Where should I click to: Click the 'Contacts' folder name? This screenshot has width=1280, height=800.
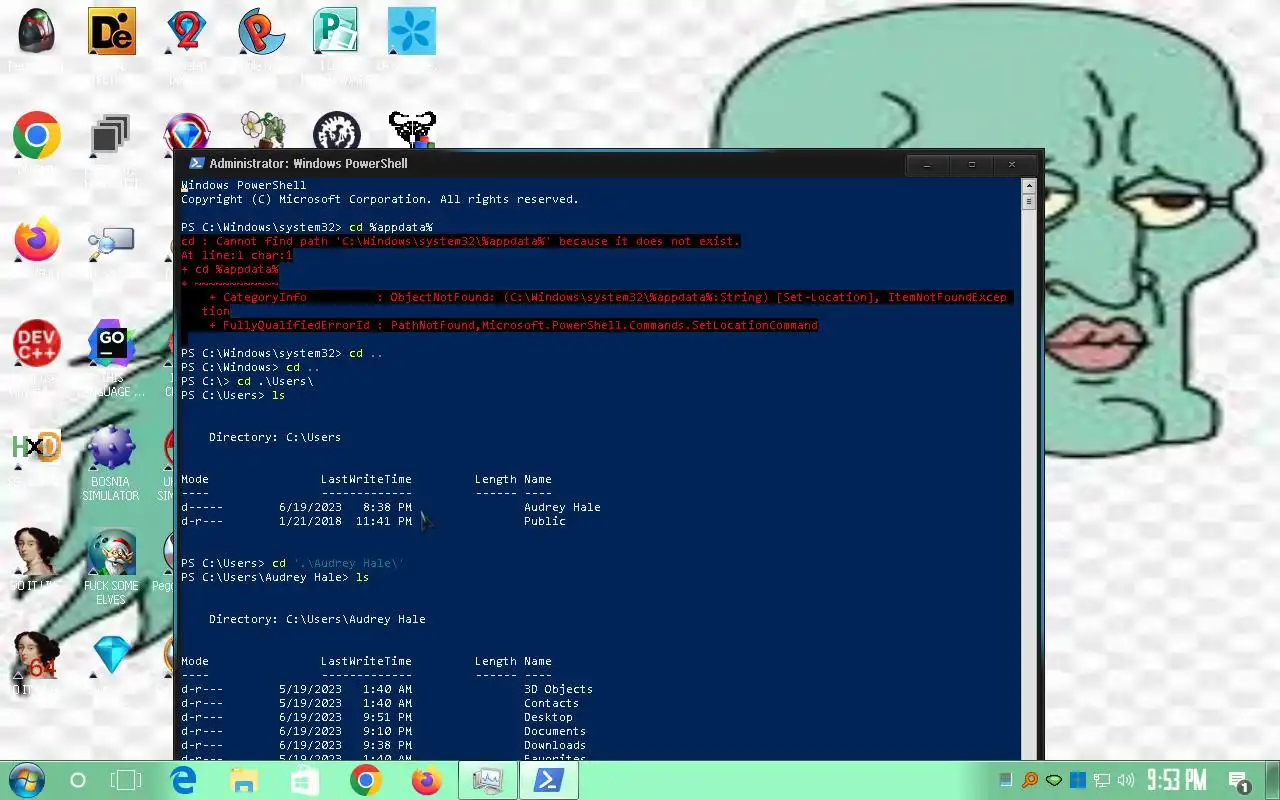coord(551,703)
